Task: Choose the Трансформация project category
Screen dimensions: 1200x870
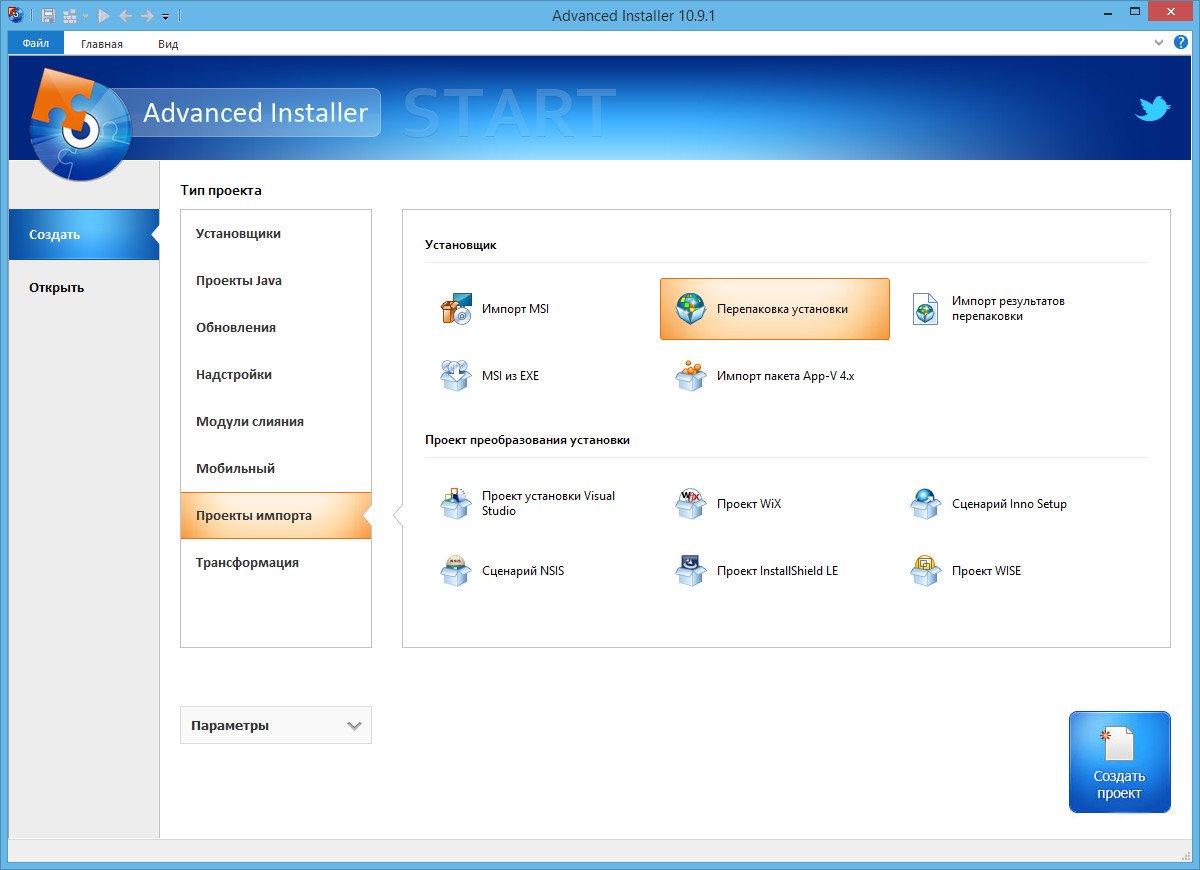Action: click(x=247, y=562)
